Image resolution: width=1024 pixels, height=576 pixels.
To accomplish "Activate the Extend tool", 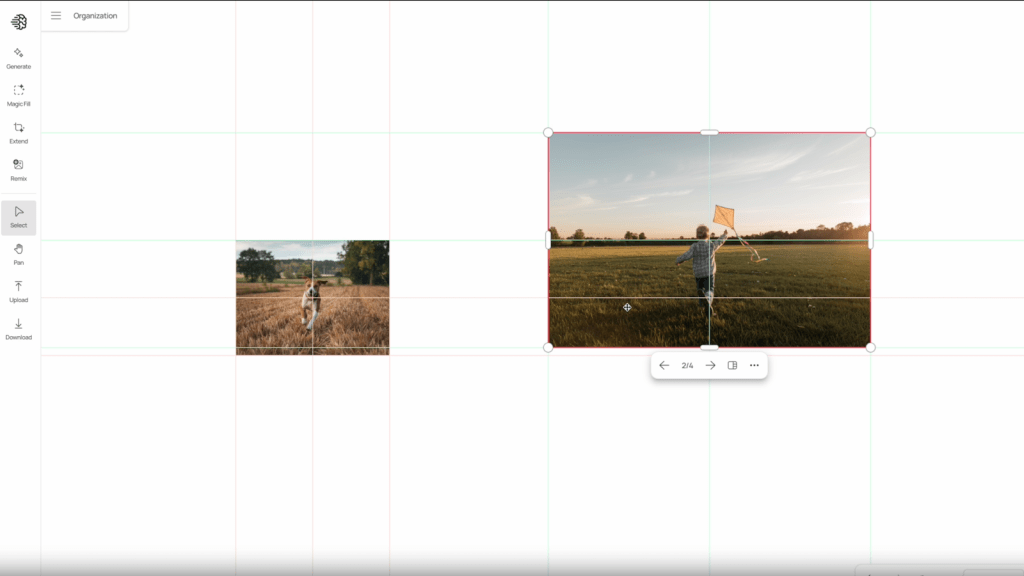I will click(18, 131).
